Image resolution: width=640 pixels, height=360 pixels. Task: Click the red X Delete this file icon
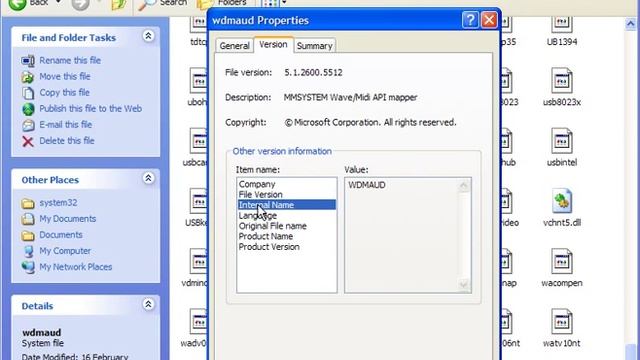click(28, 141)
